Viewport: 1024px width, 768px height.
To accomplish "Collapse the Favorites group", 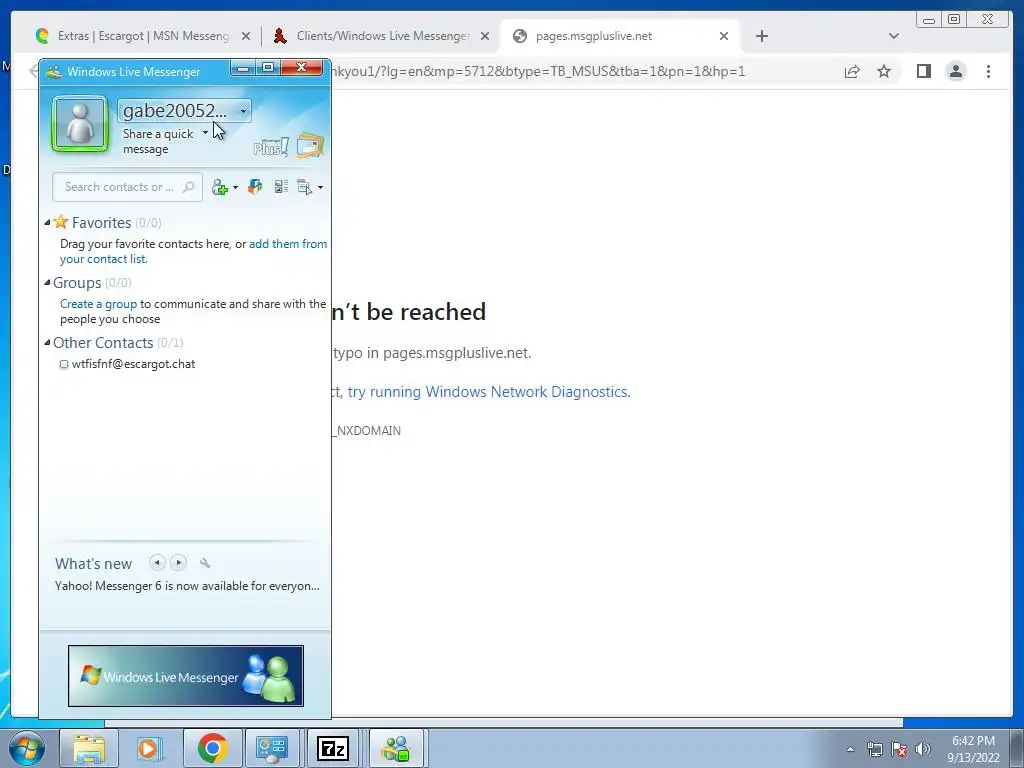I will 47,223.
